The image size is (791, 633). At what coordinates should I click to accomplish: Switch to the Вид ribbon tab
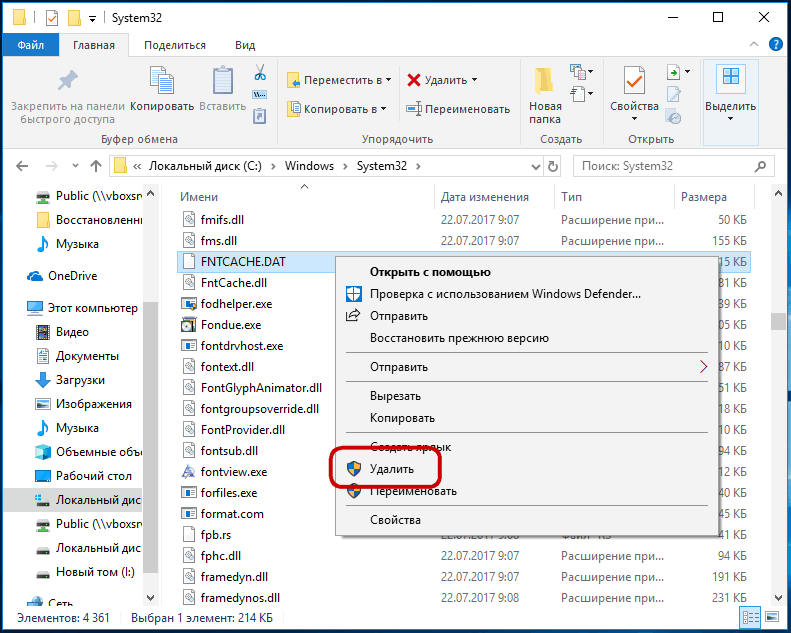245,45
